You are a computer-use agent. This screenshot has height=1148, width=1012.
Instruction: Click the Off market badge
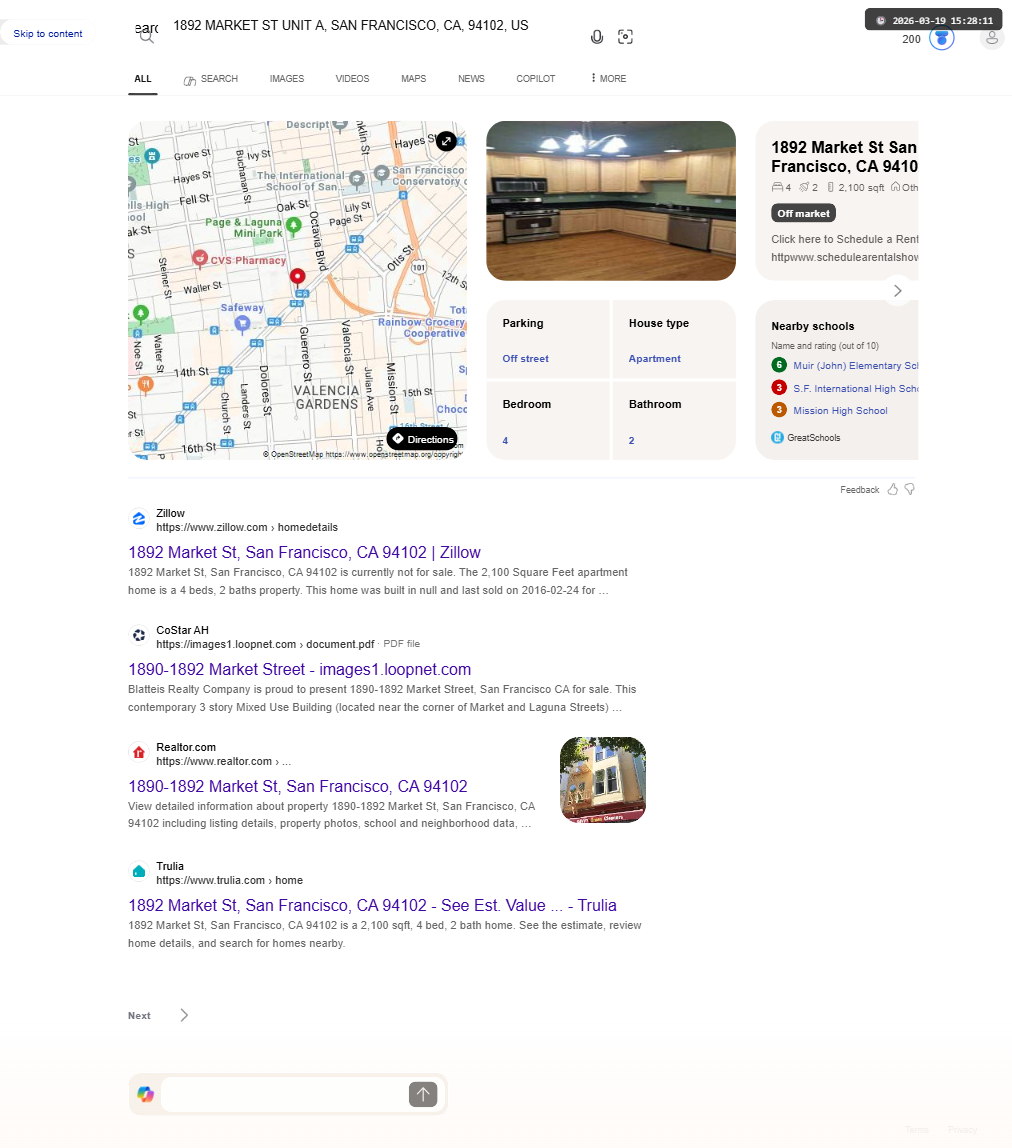(x=803, y=213)
